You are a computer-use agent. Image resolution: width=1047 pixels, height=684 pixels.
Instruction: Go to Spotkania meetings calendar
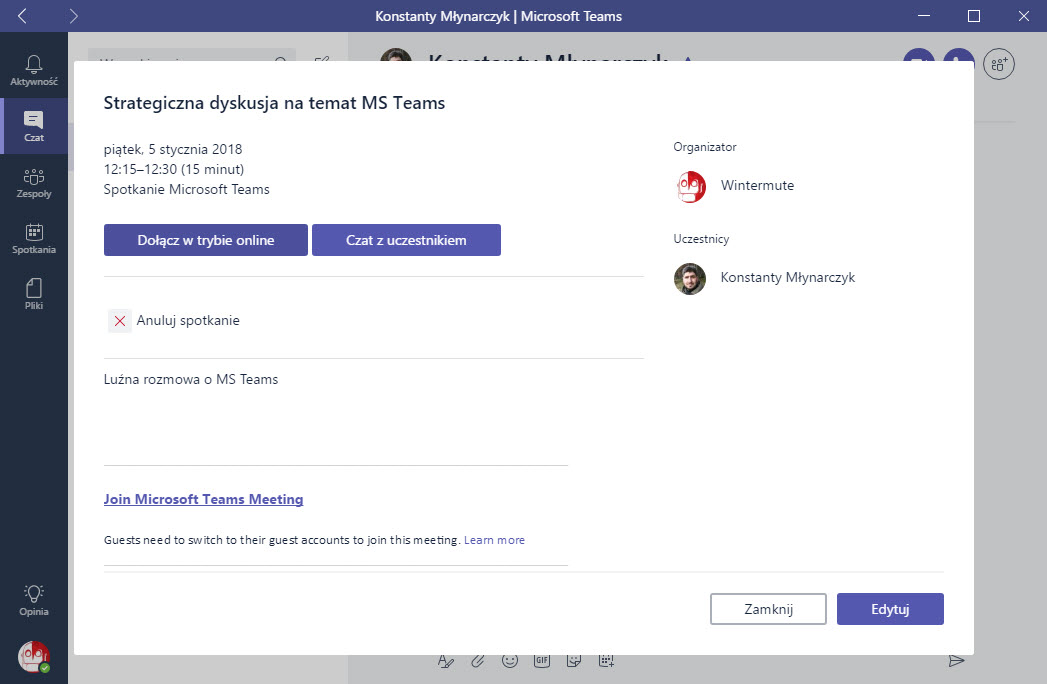pyautogui.click(x=33, y=238)
